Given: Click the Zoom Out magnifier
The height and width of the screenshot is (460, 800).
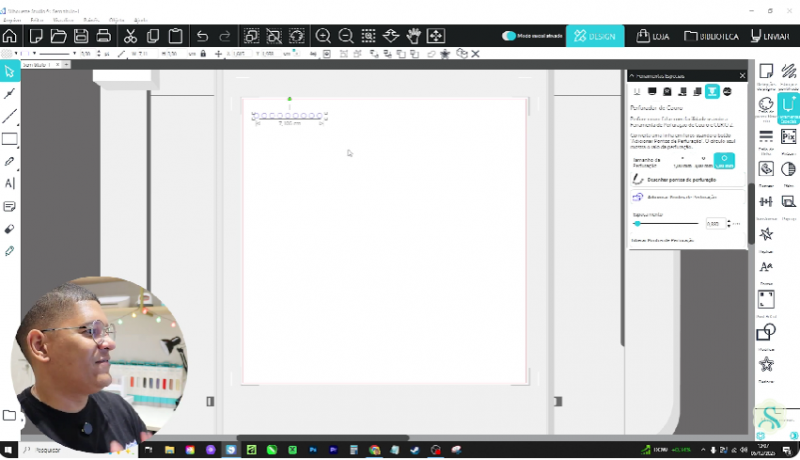Looking at the screenshot, I should pos(345,36).
